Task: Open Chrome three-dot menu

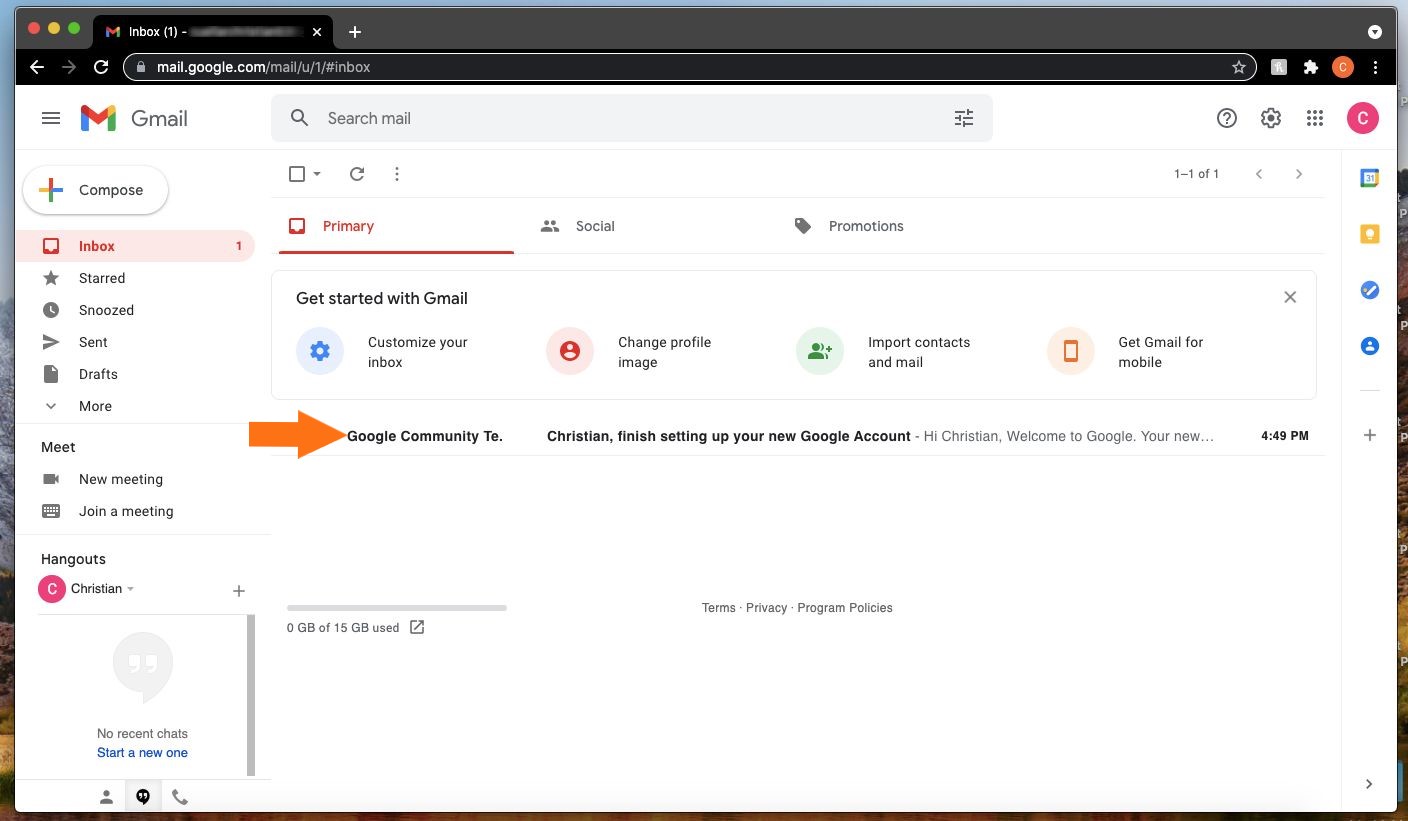Action: tap(1376, 67)
